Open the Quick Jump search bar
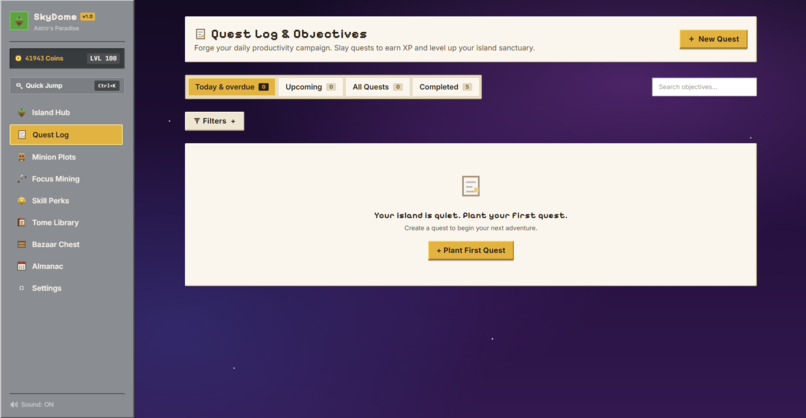Image resolution: width=806 pixels, height=418 pixels. 67,86
